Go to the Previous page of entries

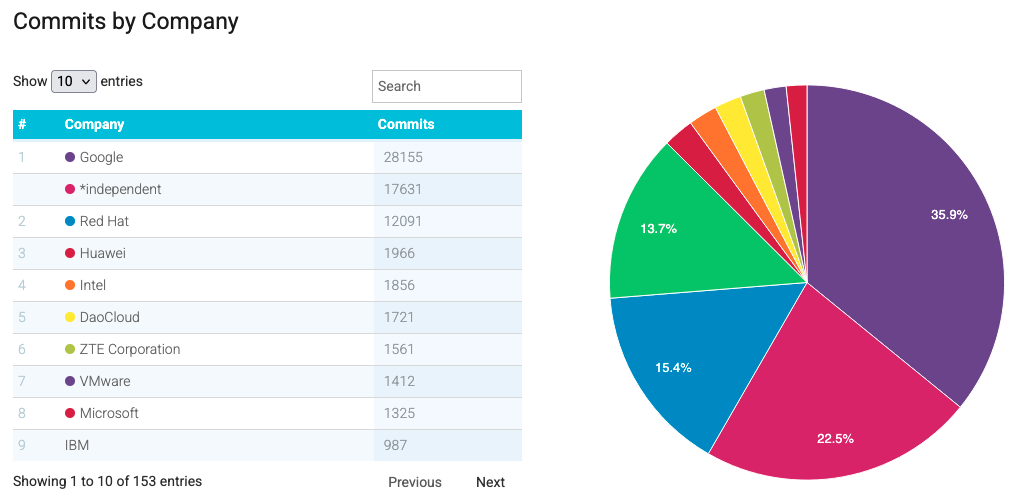click(x=414, y=482)
